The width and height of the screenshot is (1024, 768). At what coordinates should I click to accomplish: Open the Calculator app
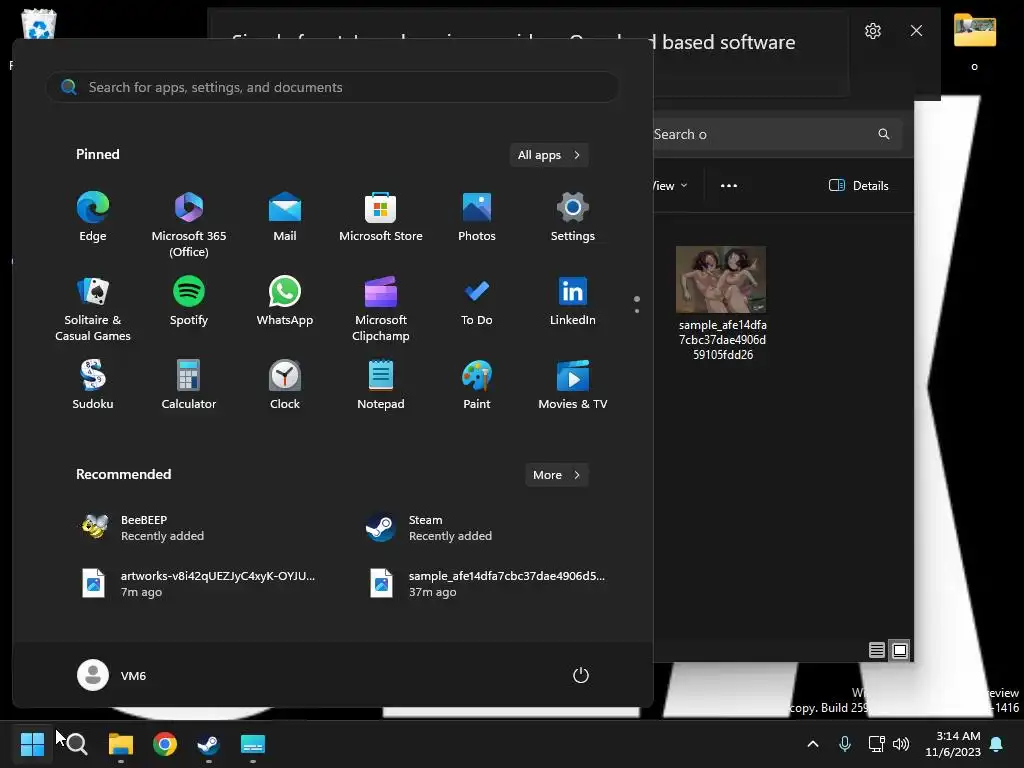point(189,385)
